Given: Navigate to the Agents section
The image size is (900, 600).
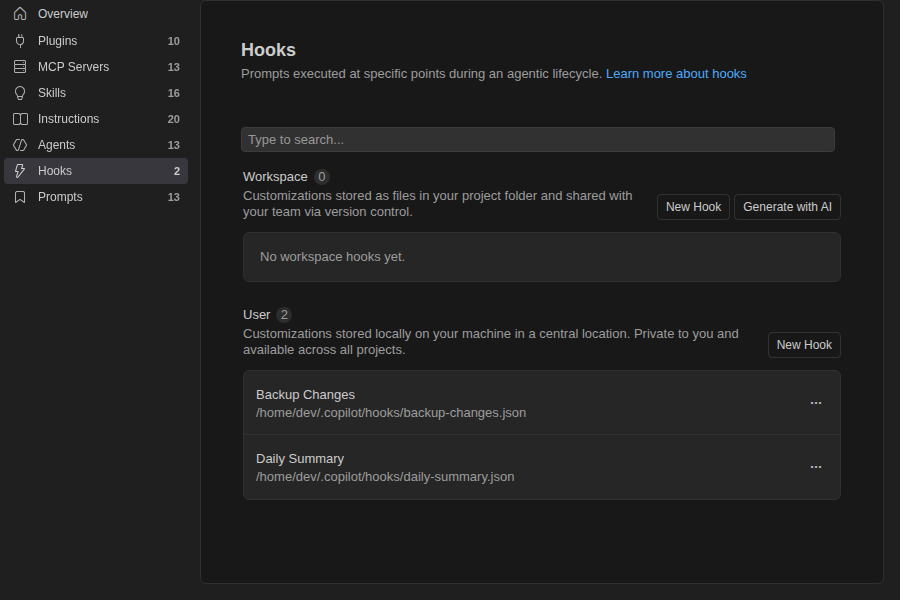Looking at the screenshot, I should (96, 145).
